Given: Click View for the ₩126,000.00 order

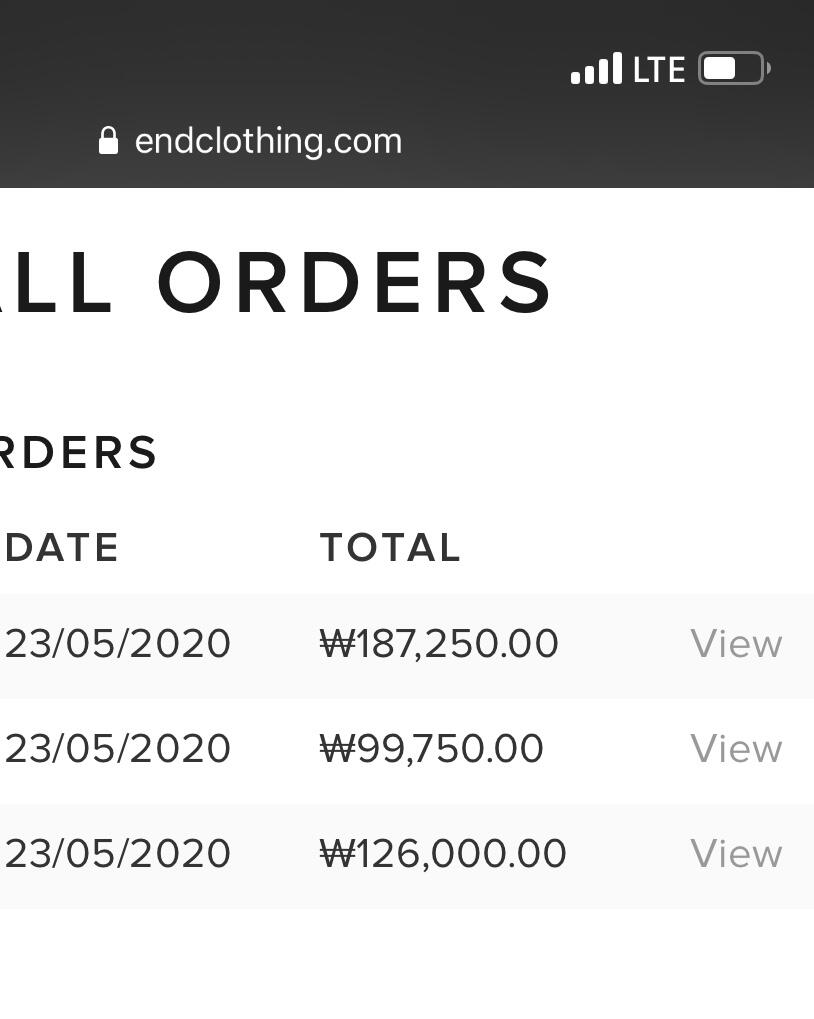Looking at the screenshot, I should pyautogui.click(x=736, y=854).
